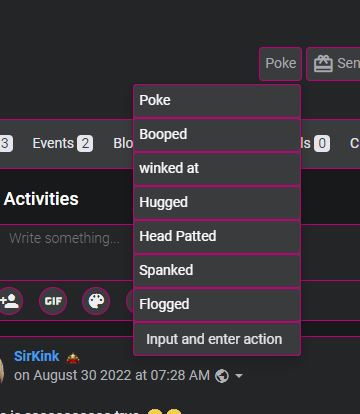Open the GIF picker icon

(53, 301)
